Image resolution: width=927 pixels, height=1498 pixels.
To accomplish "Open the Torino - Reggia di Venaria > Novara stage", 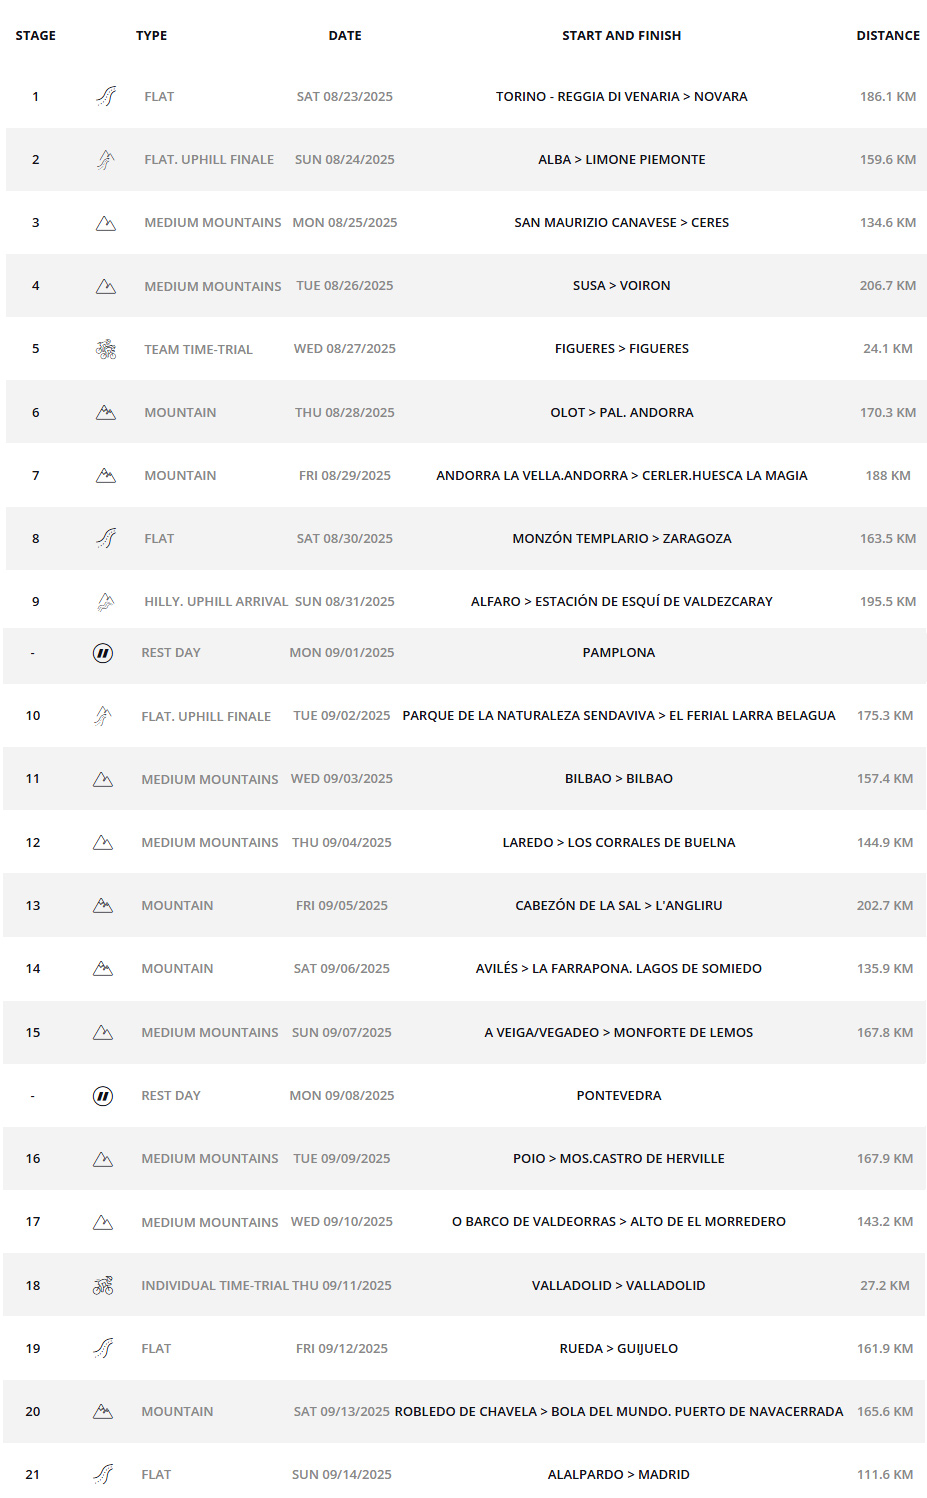I will [622, 96].
